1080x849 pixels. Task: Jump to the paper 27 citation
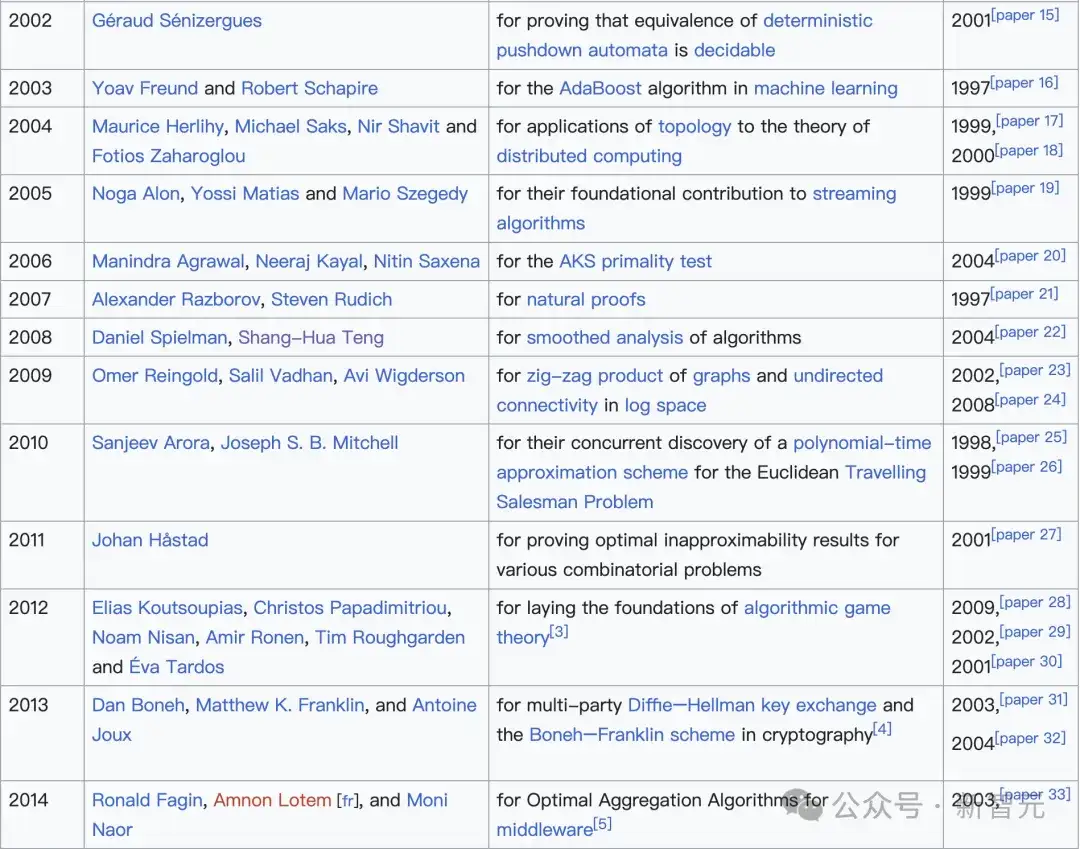pyautogui.click(x=1026, y=535)
